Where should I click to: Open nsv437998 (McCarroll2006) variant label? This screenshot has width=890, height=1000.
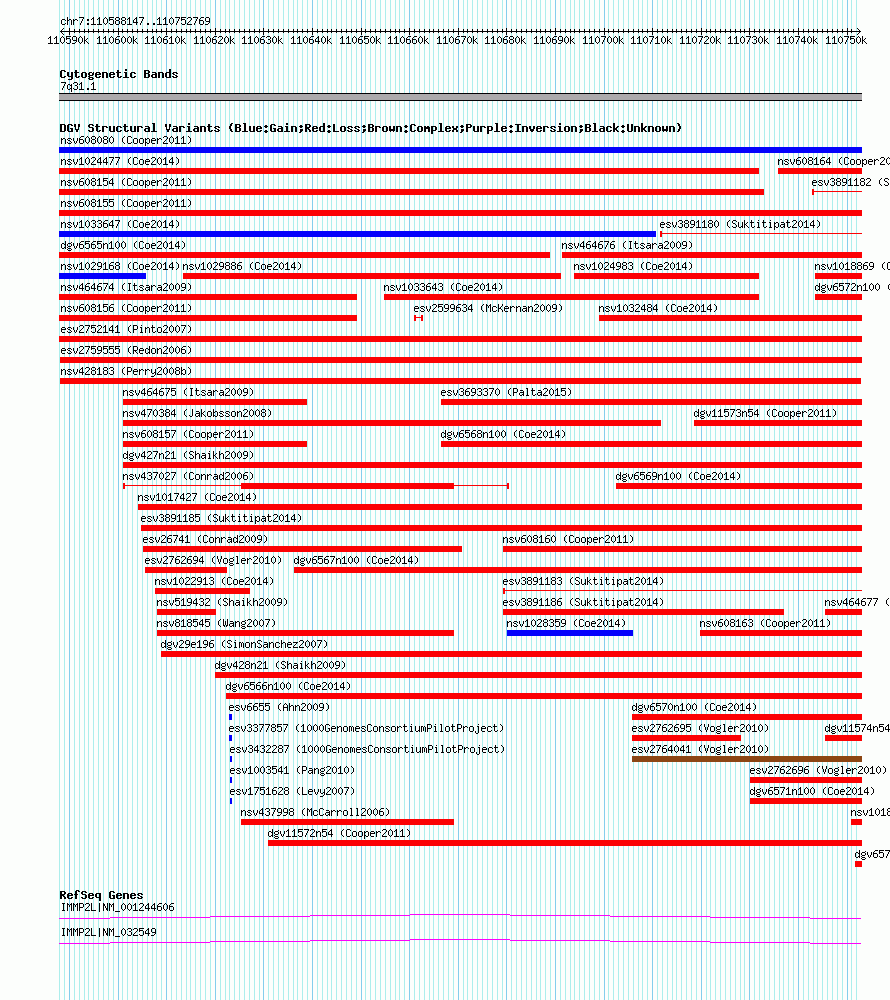[x=315, y=814]
